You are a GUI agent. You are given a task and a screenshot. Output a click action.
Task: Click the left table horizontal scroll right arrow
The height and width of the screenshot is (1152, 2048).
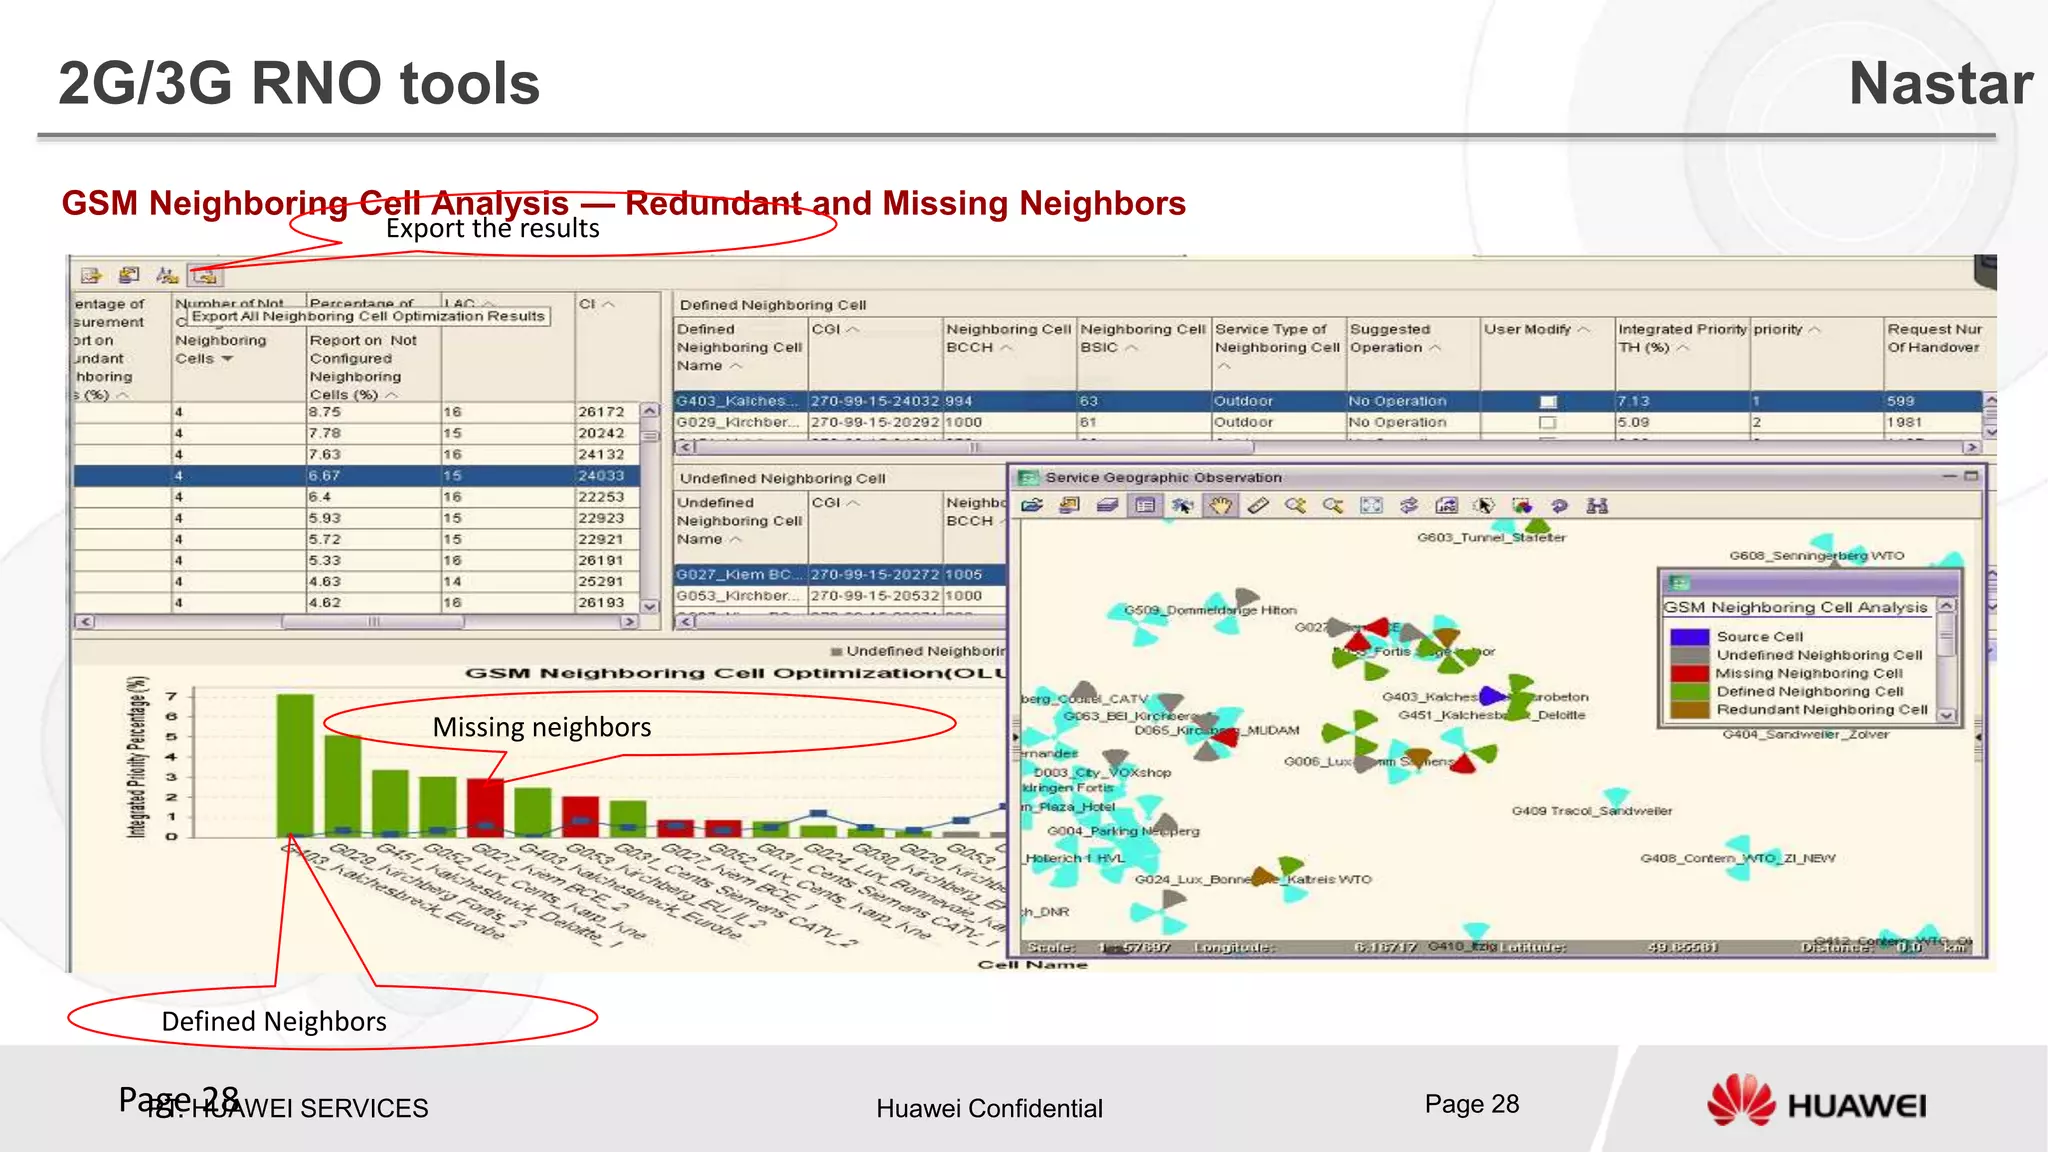click(629, 622)
